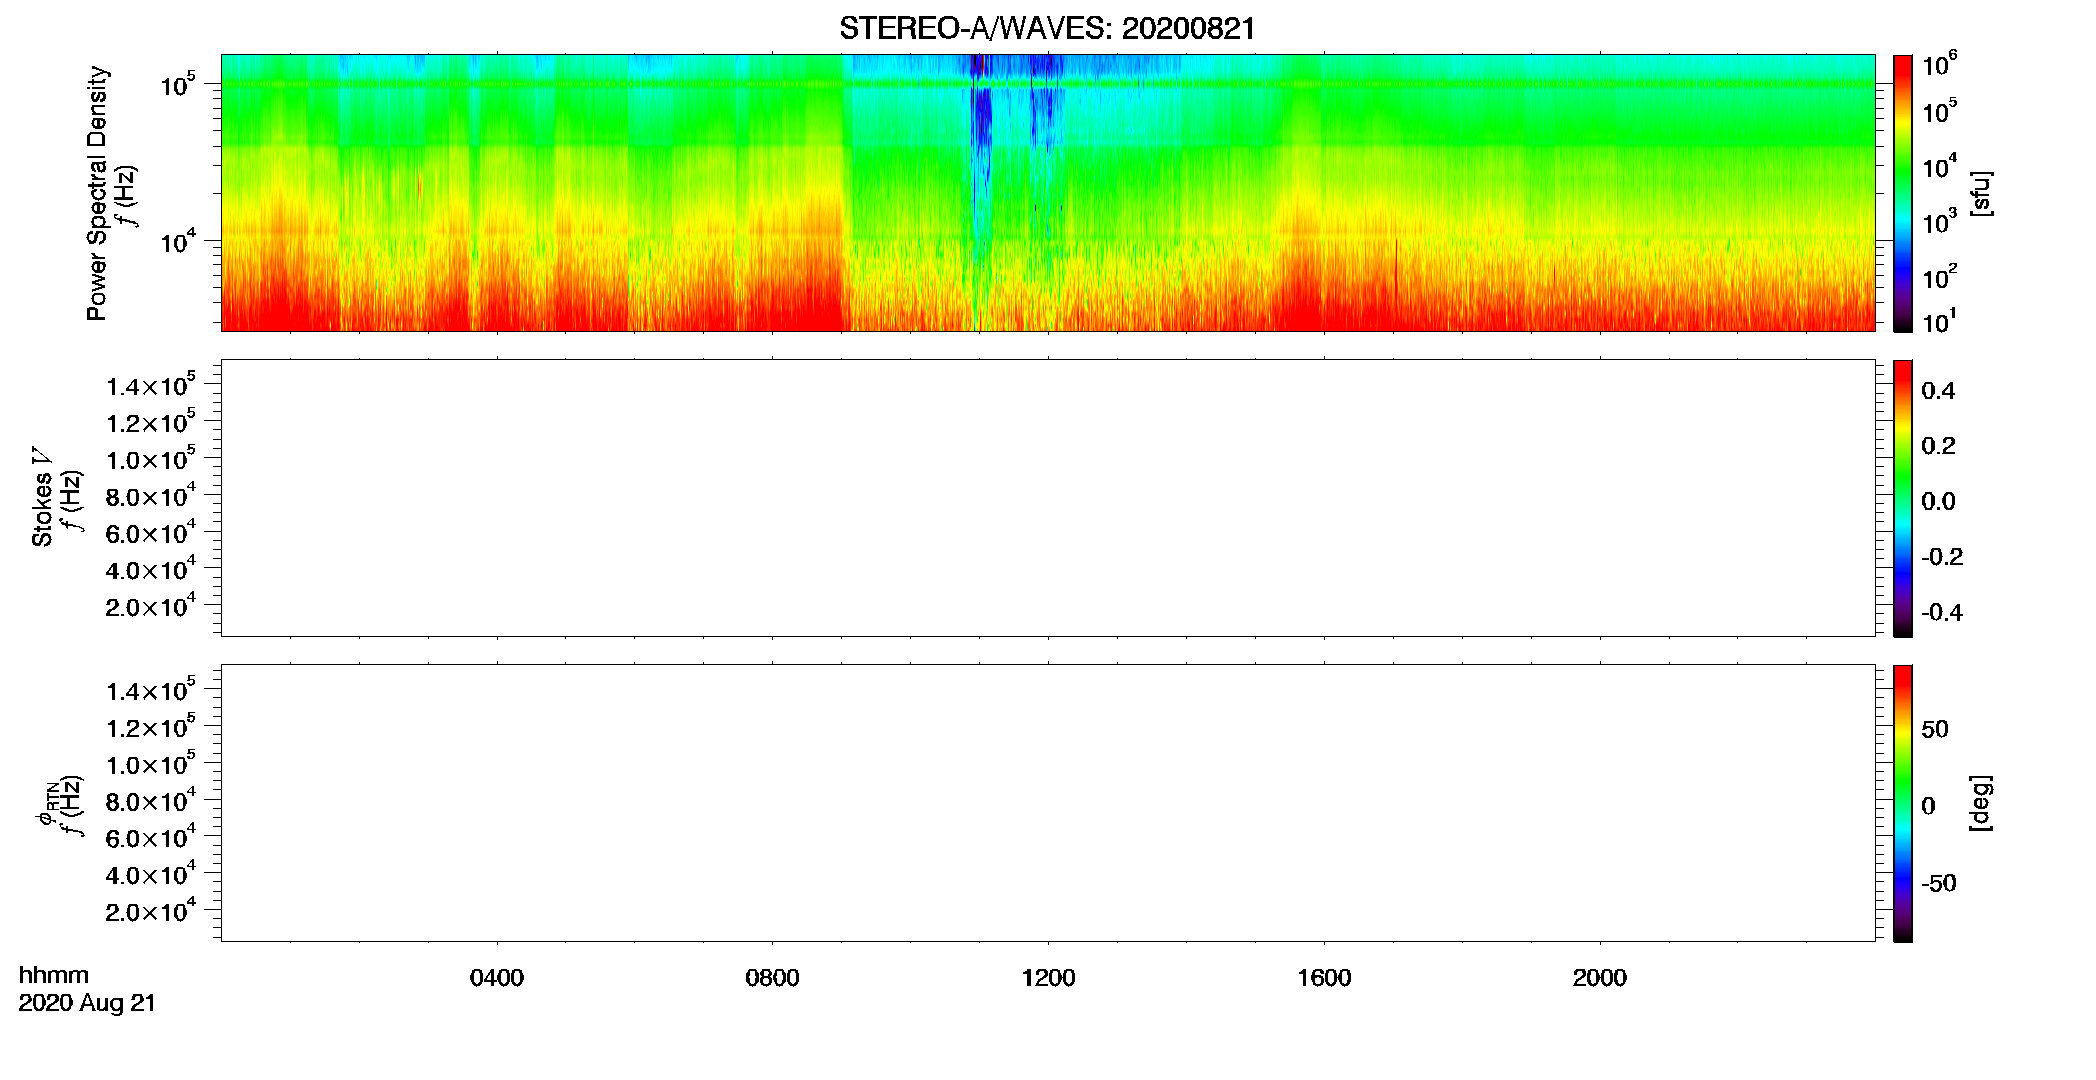The height and width of the screenshot is (1080, 2096).
Task: Click the Stokes V axis label
Action: [x=43, y=497]
